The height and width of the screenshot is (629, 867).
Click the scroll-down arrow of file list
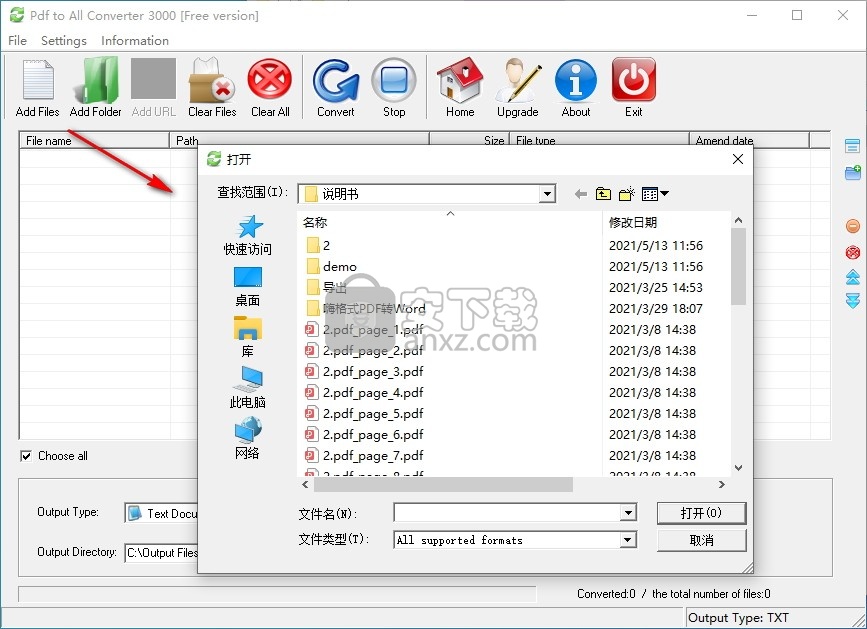point(738,468)
